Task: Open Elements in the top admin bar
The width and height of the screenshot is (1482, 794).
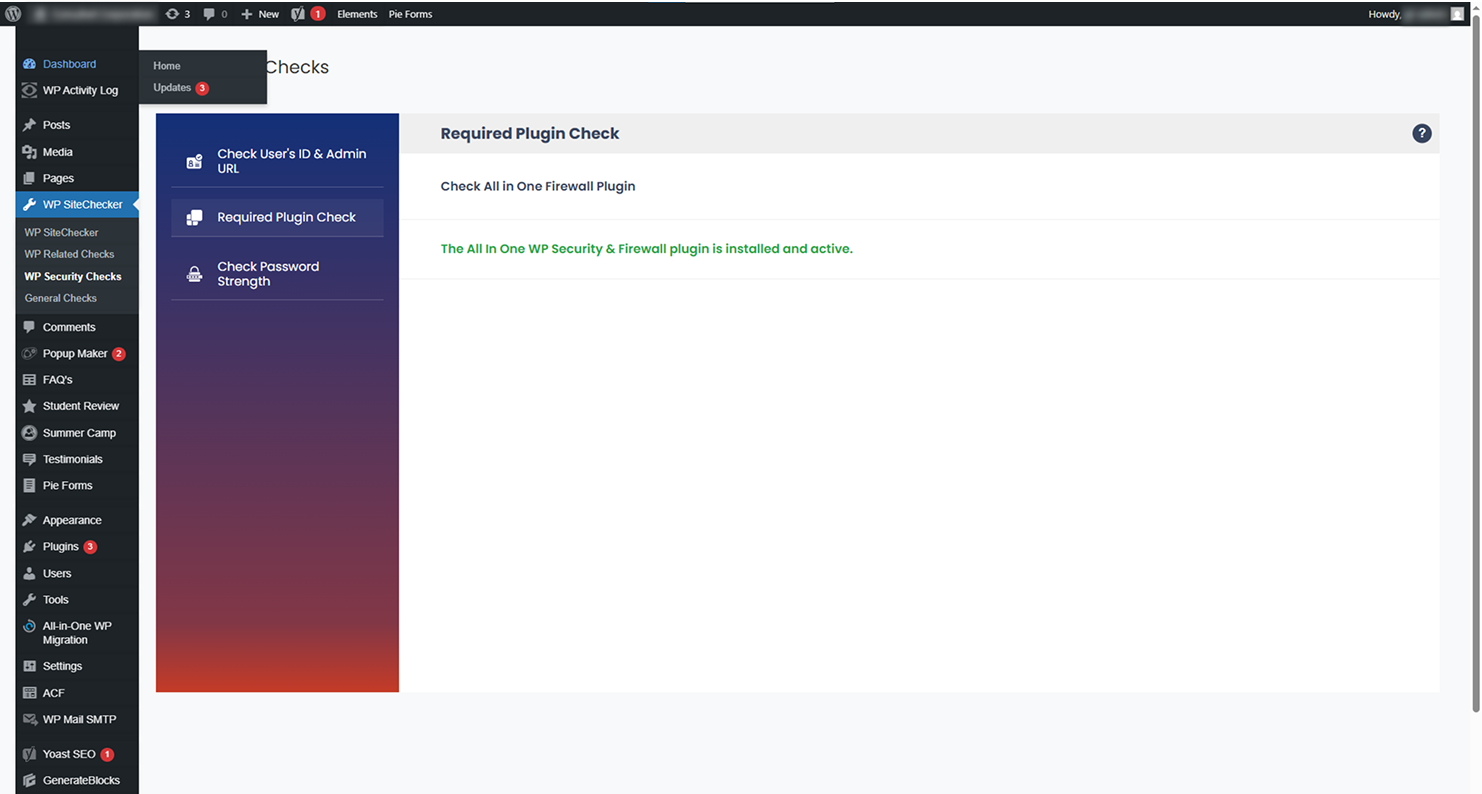Action: coord(357,14)
